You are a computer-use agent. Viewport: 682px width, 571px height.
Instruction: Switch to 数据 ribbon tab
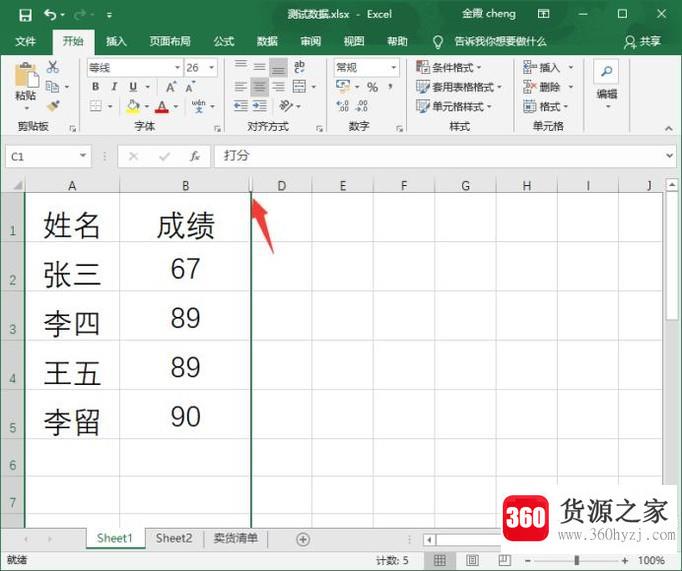[267, 41]
